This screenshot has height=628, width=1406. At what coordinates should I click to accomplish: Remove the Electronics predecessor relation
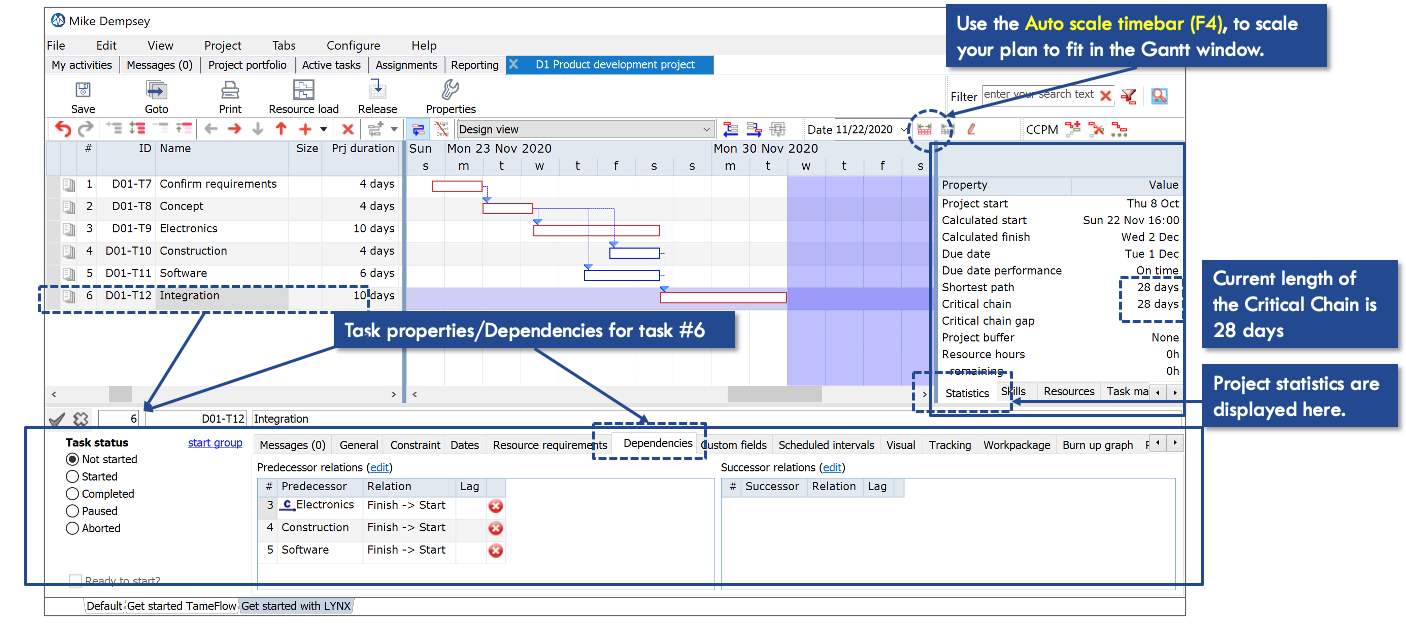tap(495, 506)
